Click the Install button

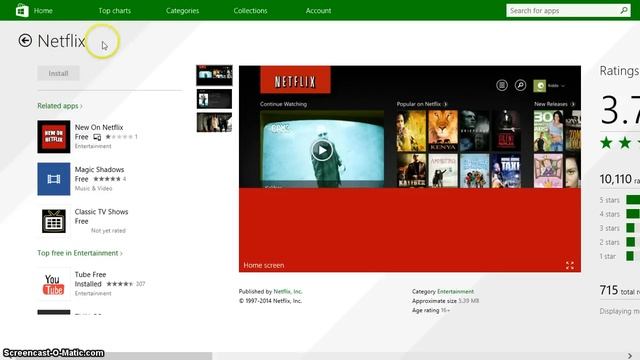pyautogui.click(x=58, y=73)
